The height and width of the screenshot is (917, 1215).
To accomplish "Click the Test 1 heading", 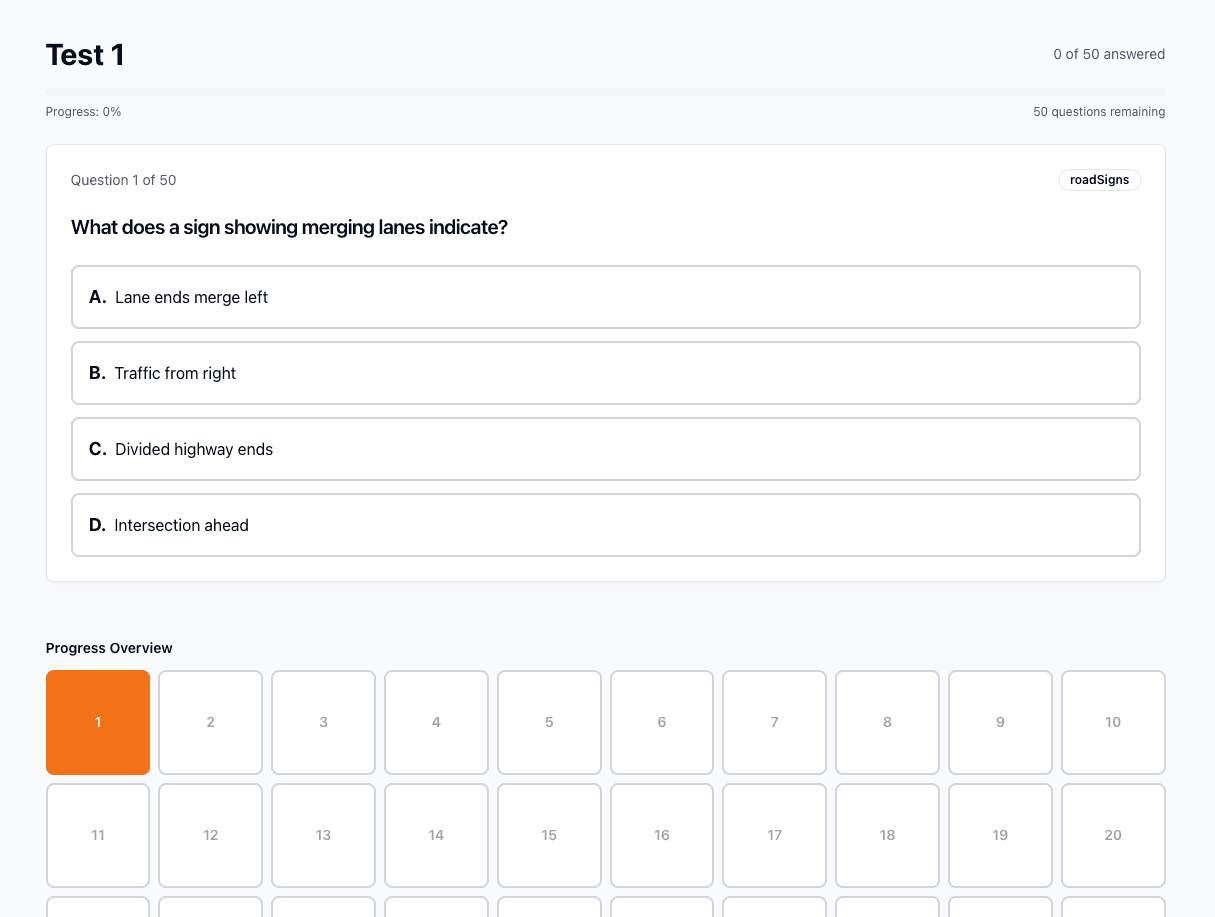I will tap(84, 55).
